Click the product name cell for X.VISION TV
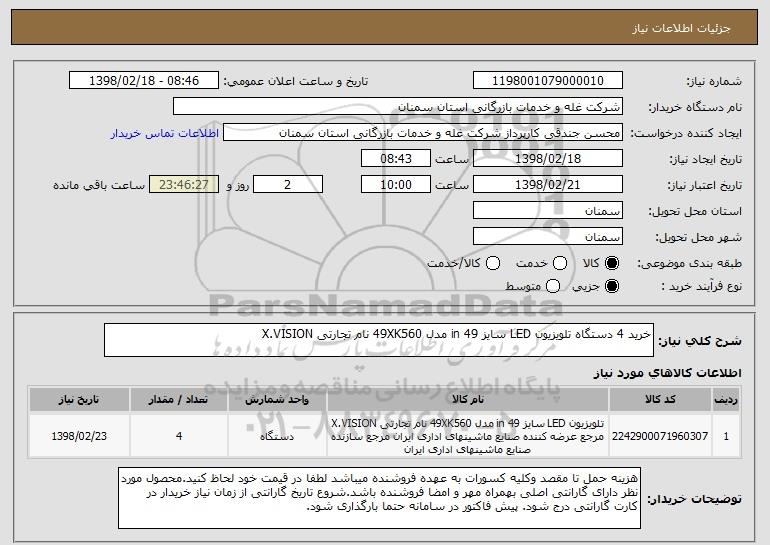Image resolution: width=770 pixels, height=545 pixels. click(468, 436)
